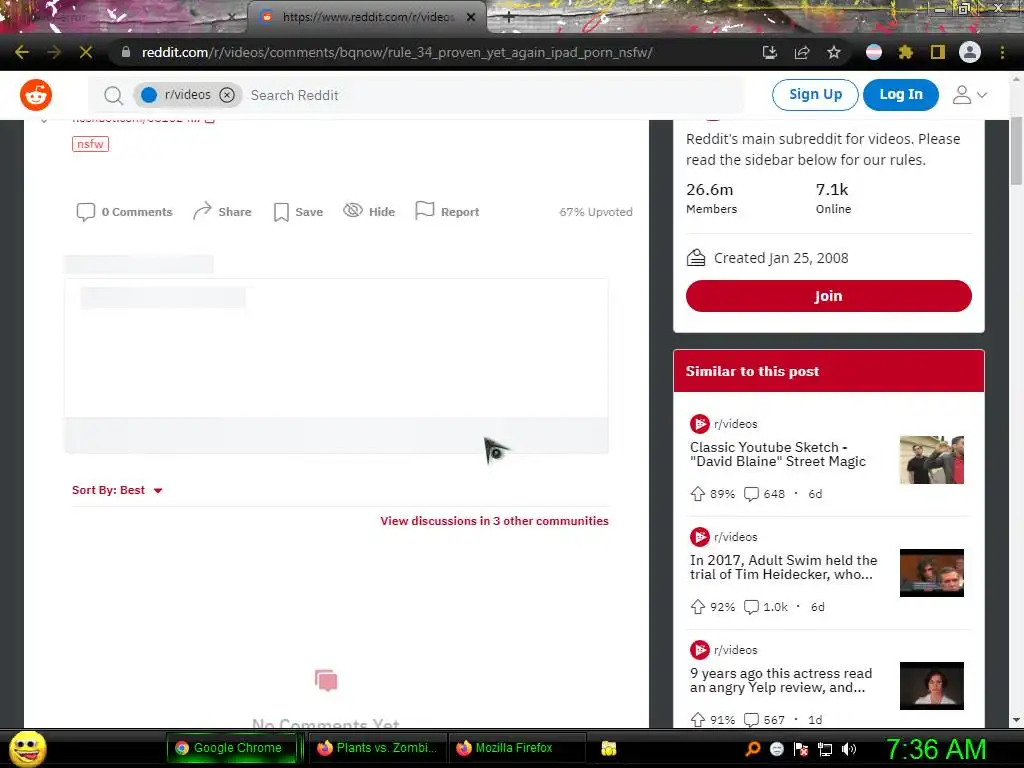Click the network tray icon
The width and height of the screenshot is (1024, 768).
(825, 749)
